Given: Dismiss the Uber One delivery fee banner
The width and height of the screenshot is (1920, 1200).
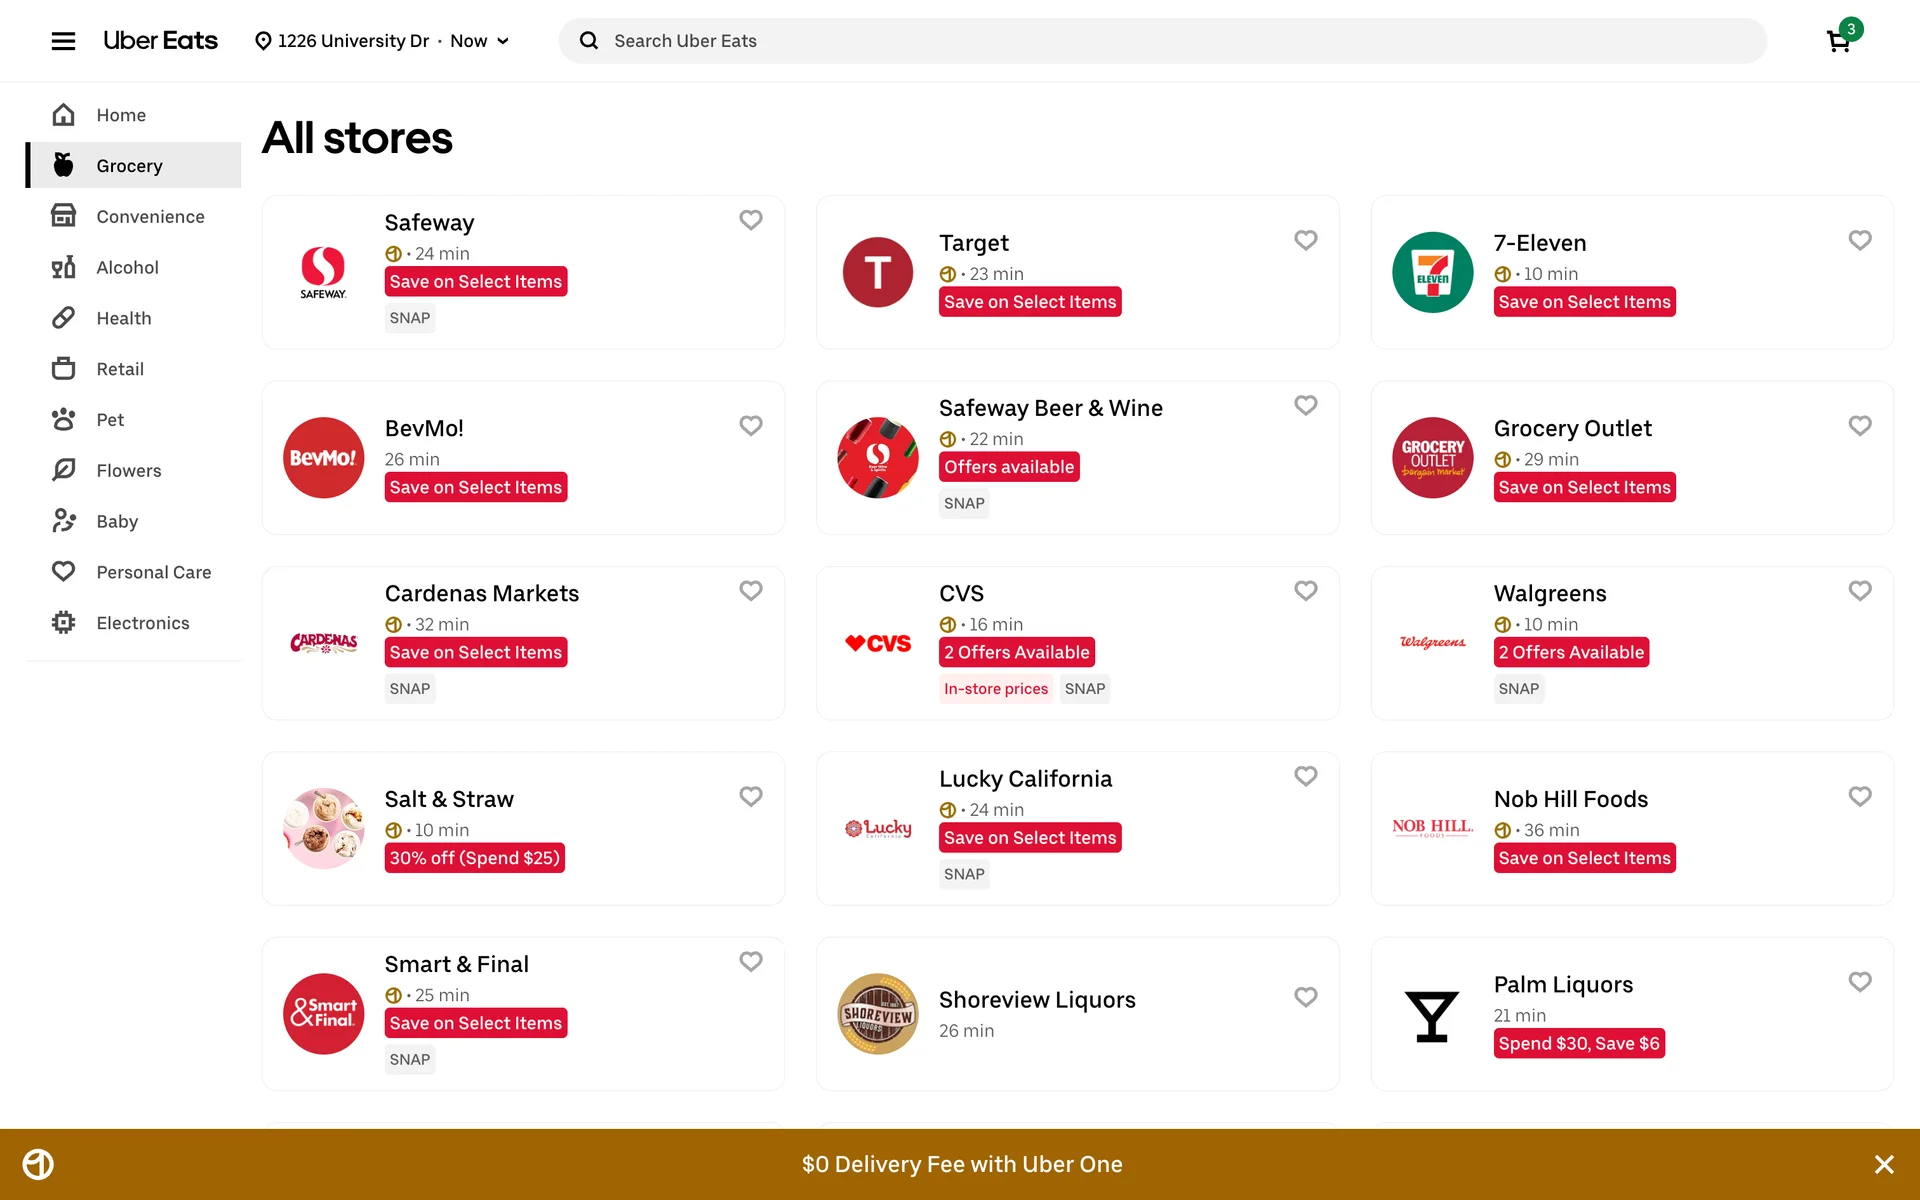Looking at the screenshot, I should pos(1884,1164).
